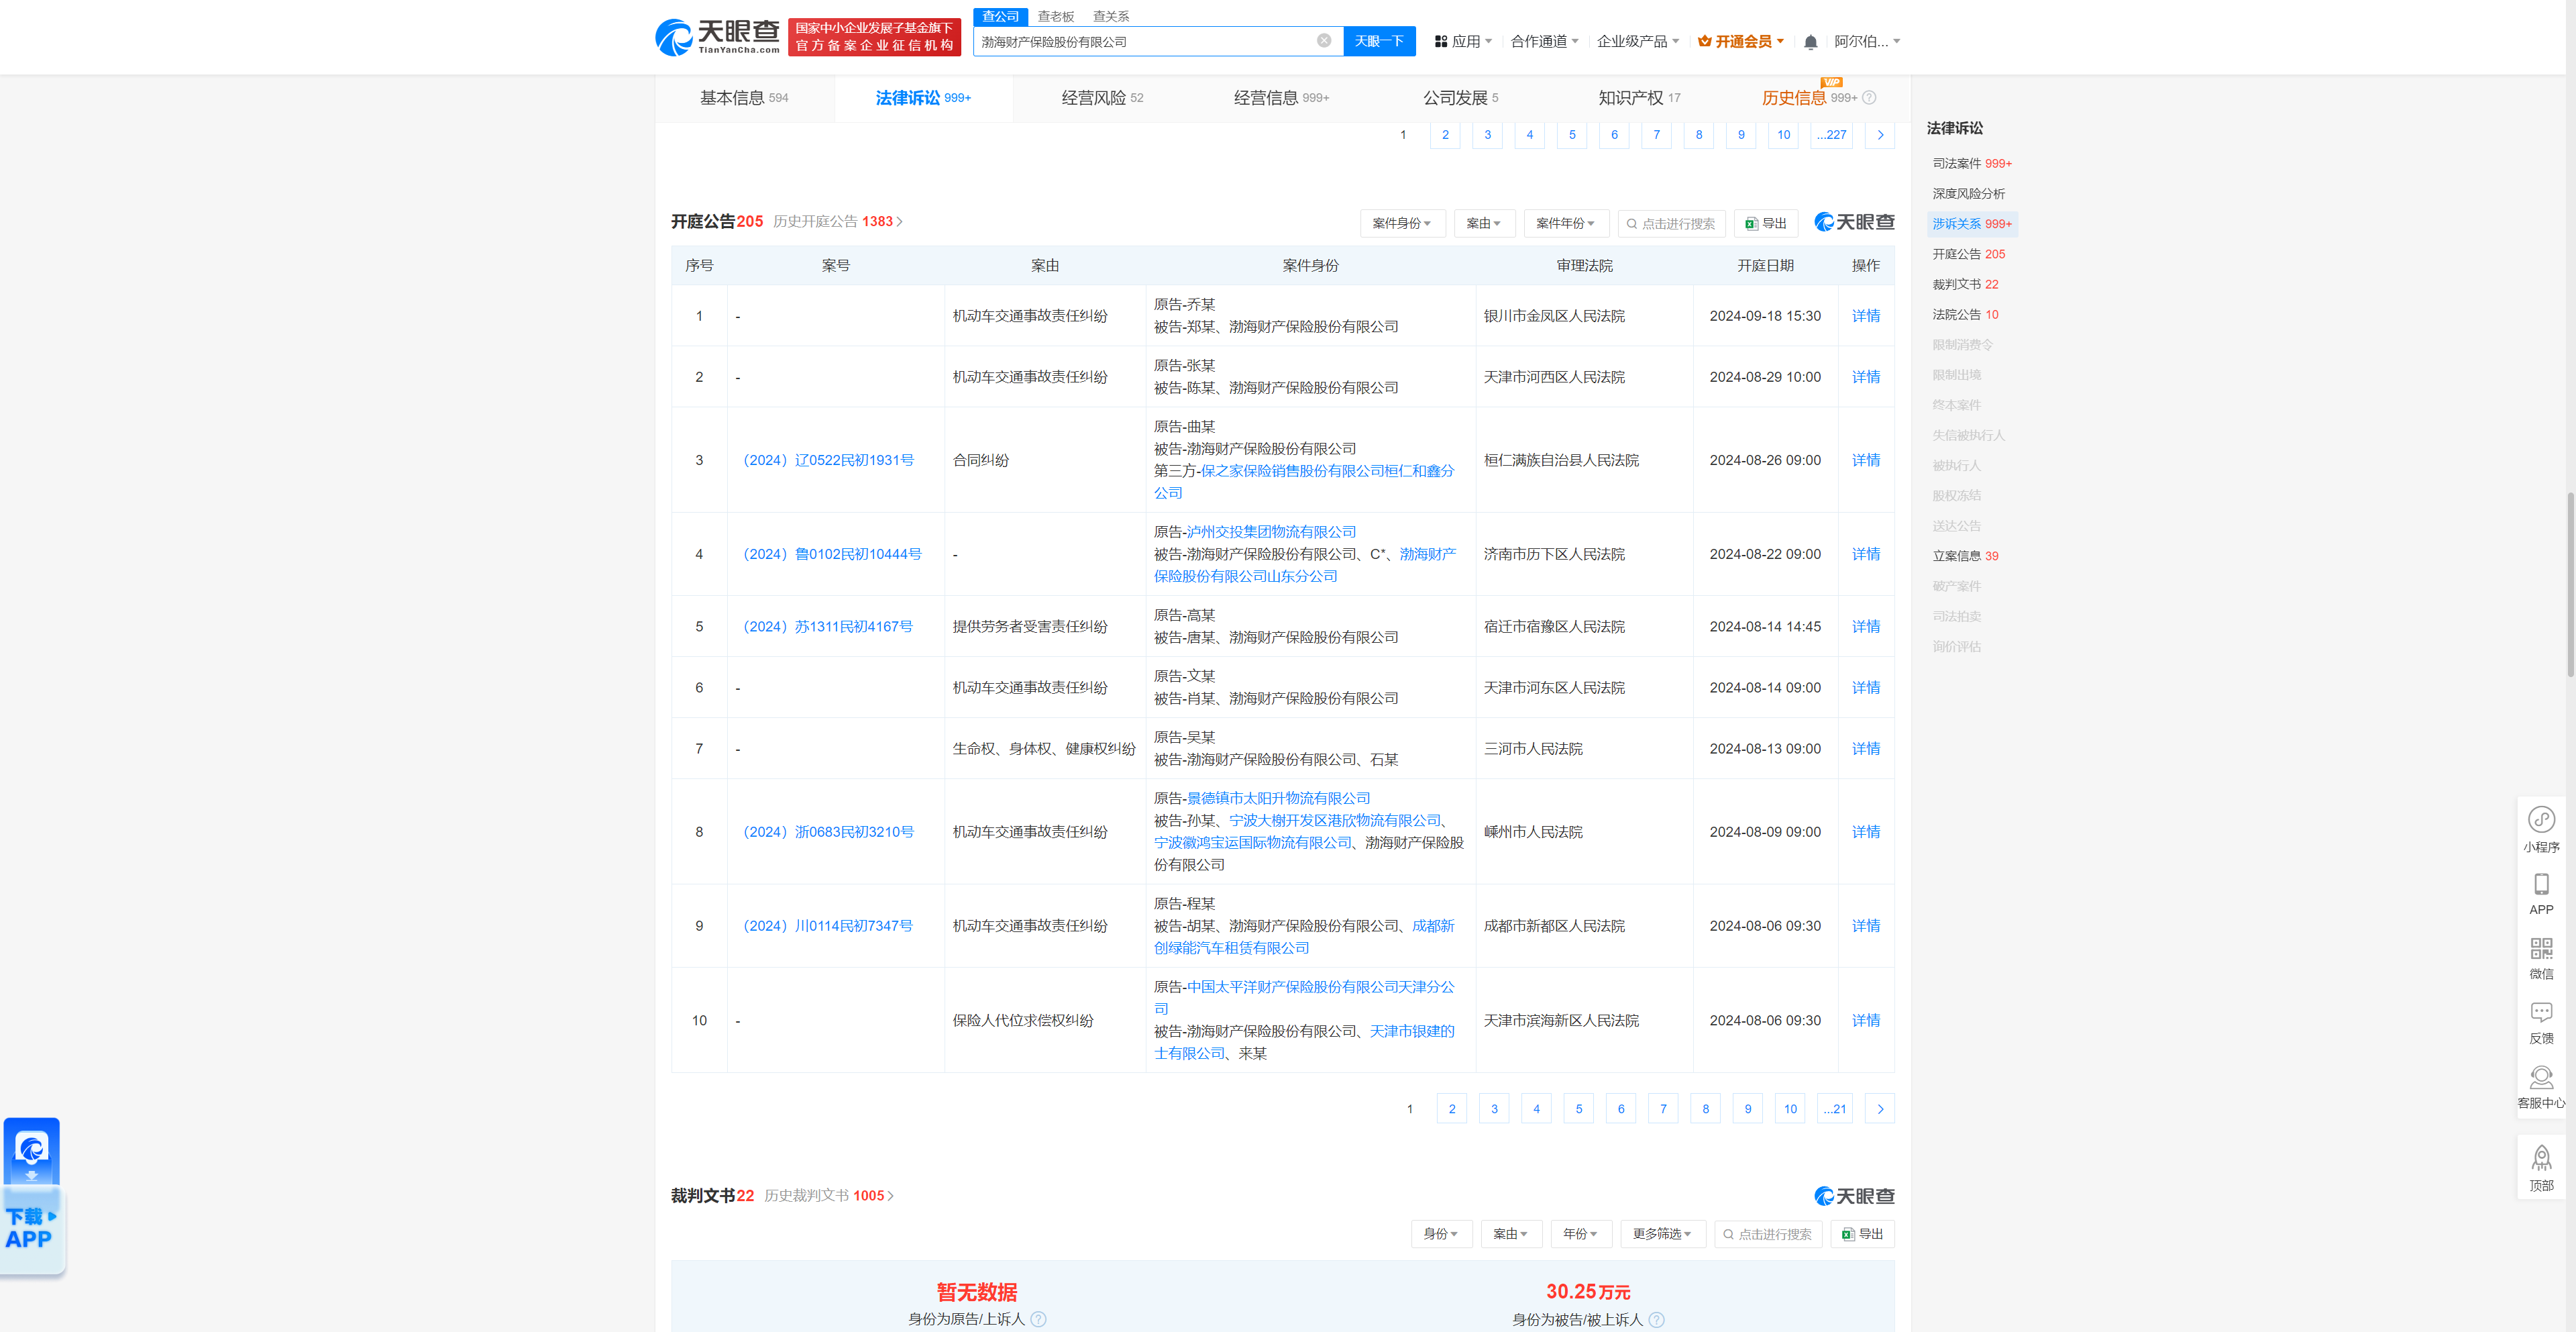
Task: Click the Tianyancha logo
Action: click(x=717, y=37)
